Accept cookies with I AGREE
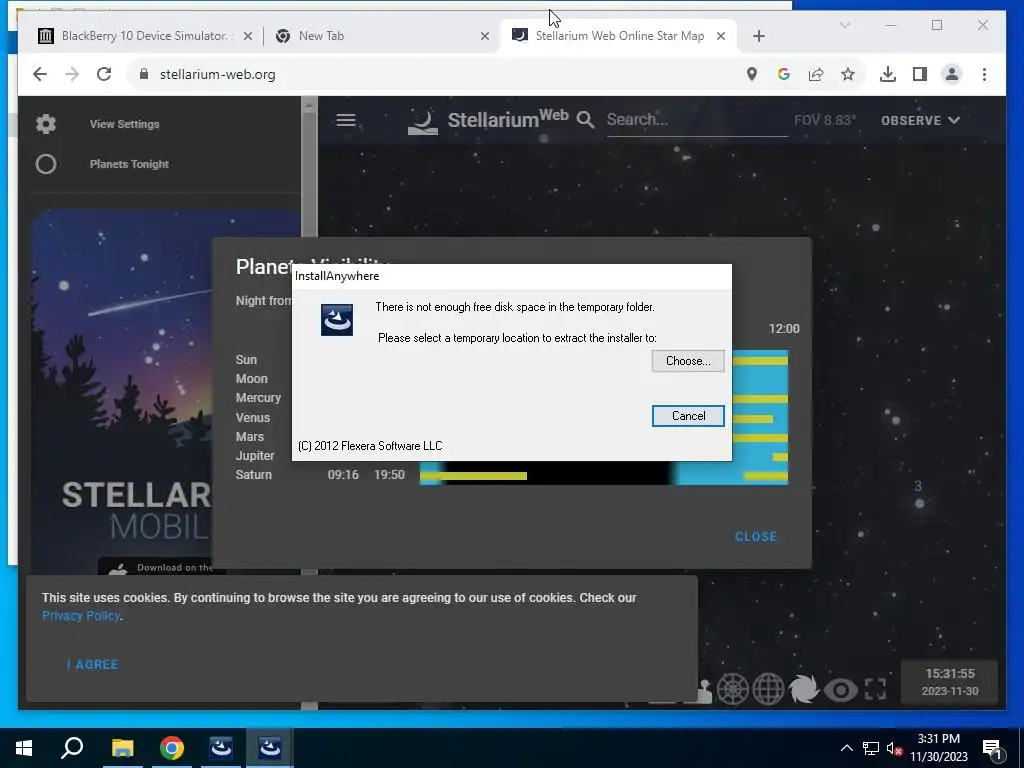The image size is (1024, 768). pyautogui.click(x=92, y=665)
